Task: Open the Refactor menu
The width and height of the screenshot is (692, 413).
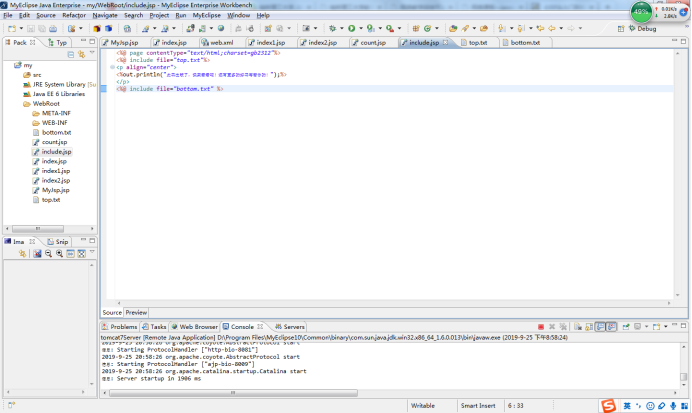Action: (x=74, y=15)
